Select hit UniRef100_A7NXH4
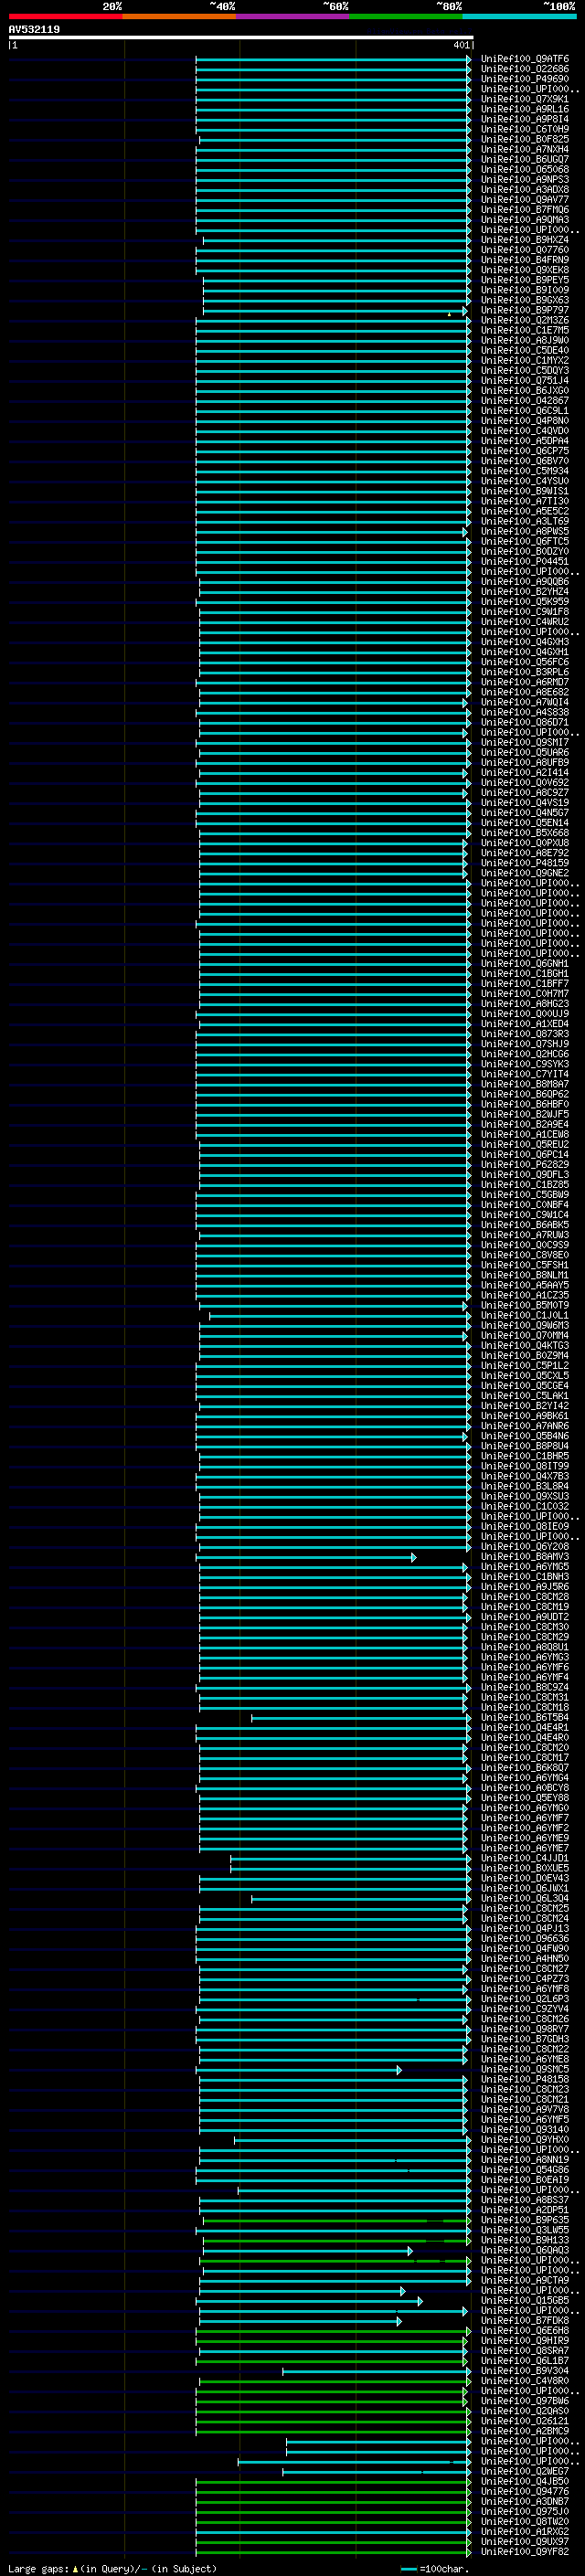The image size is (585, 2576). click(x=524, y=149)
